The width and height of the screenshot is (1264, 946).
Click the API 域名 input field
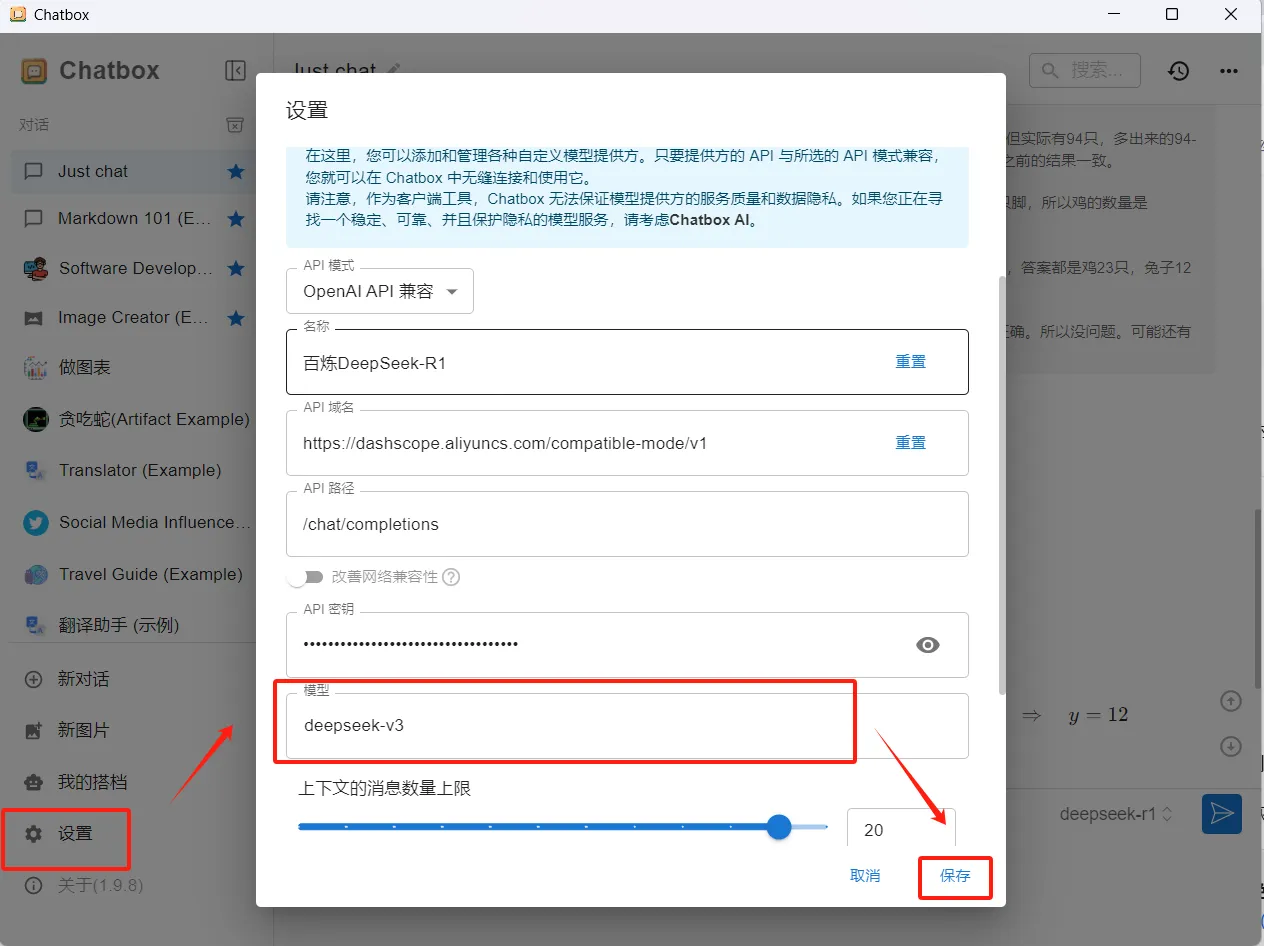pyautogui.click(x=627, y=443)
